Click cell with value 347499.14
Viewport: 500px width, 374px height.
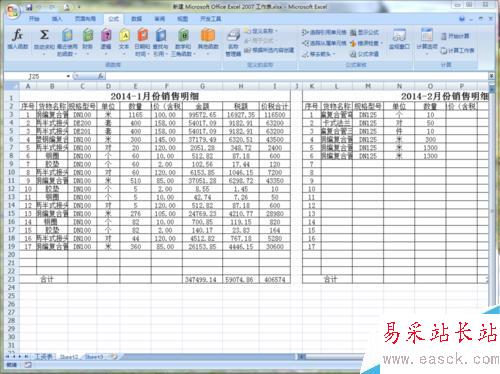tap(202, 279)
